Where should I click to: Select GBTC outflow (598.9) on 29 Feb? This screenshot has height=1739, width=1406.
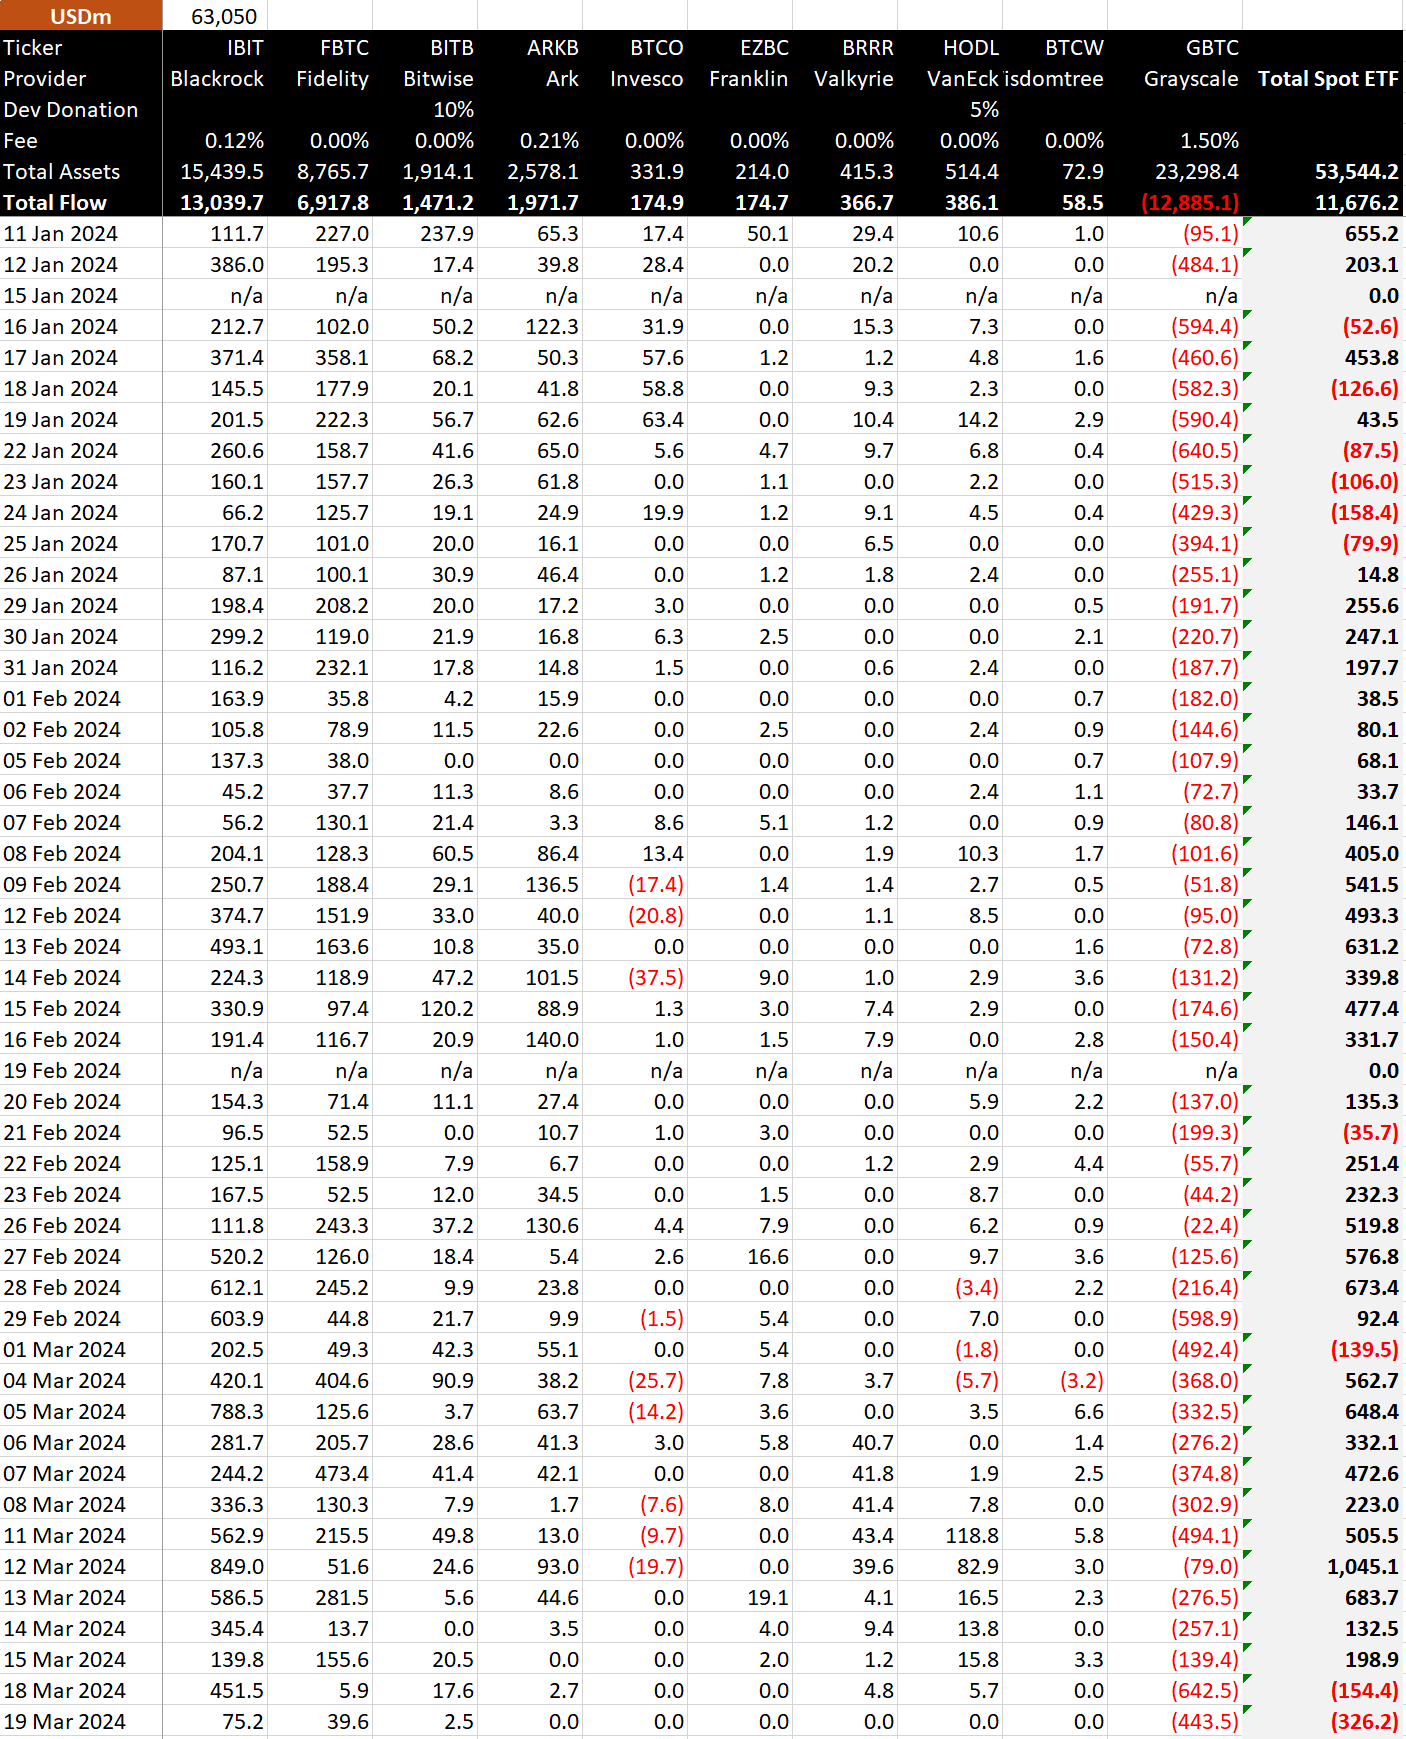(1204, 1319)
